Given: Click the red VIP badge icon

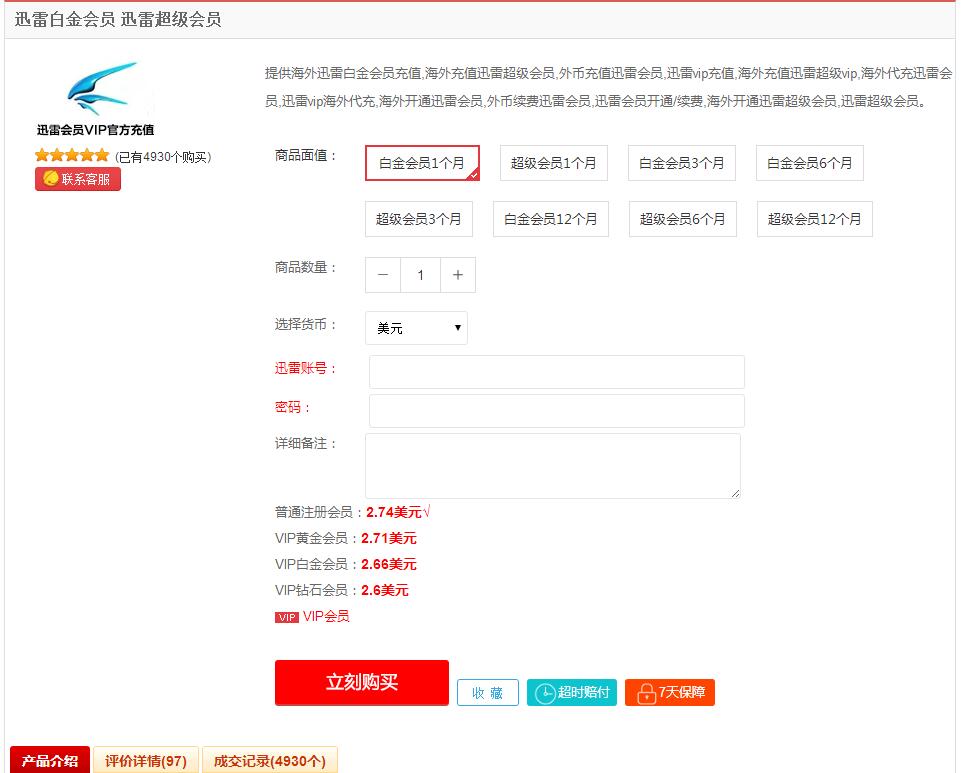Looking at the screenshot, I should [287, 617].
